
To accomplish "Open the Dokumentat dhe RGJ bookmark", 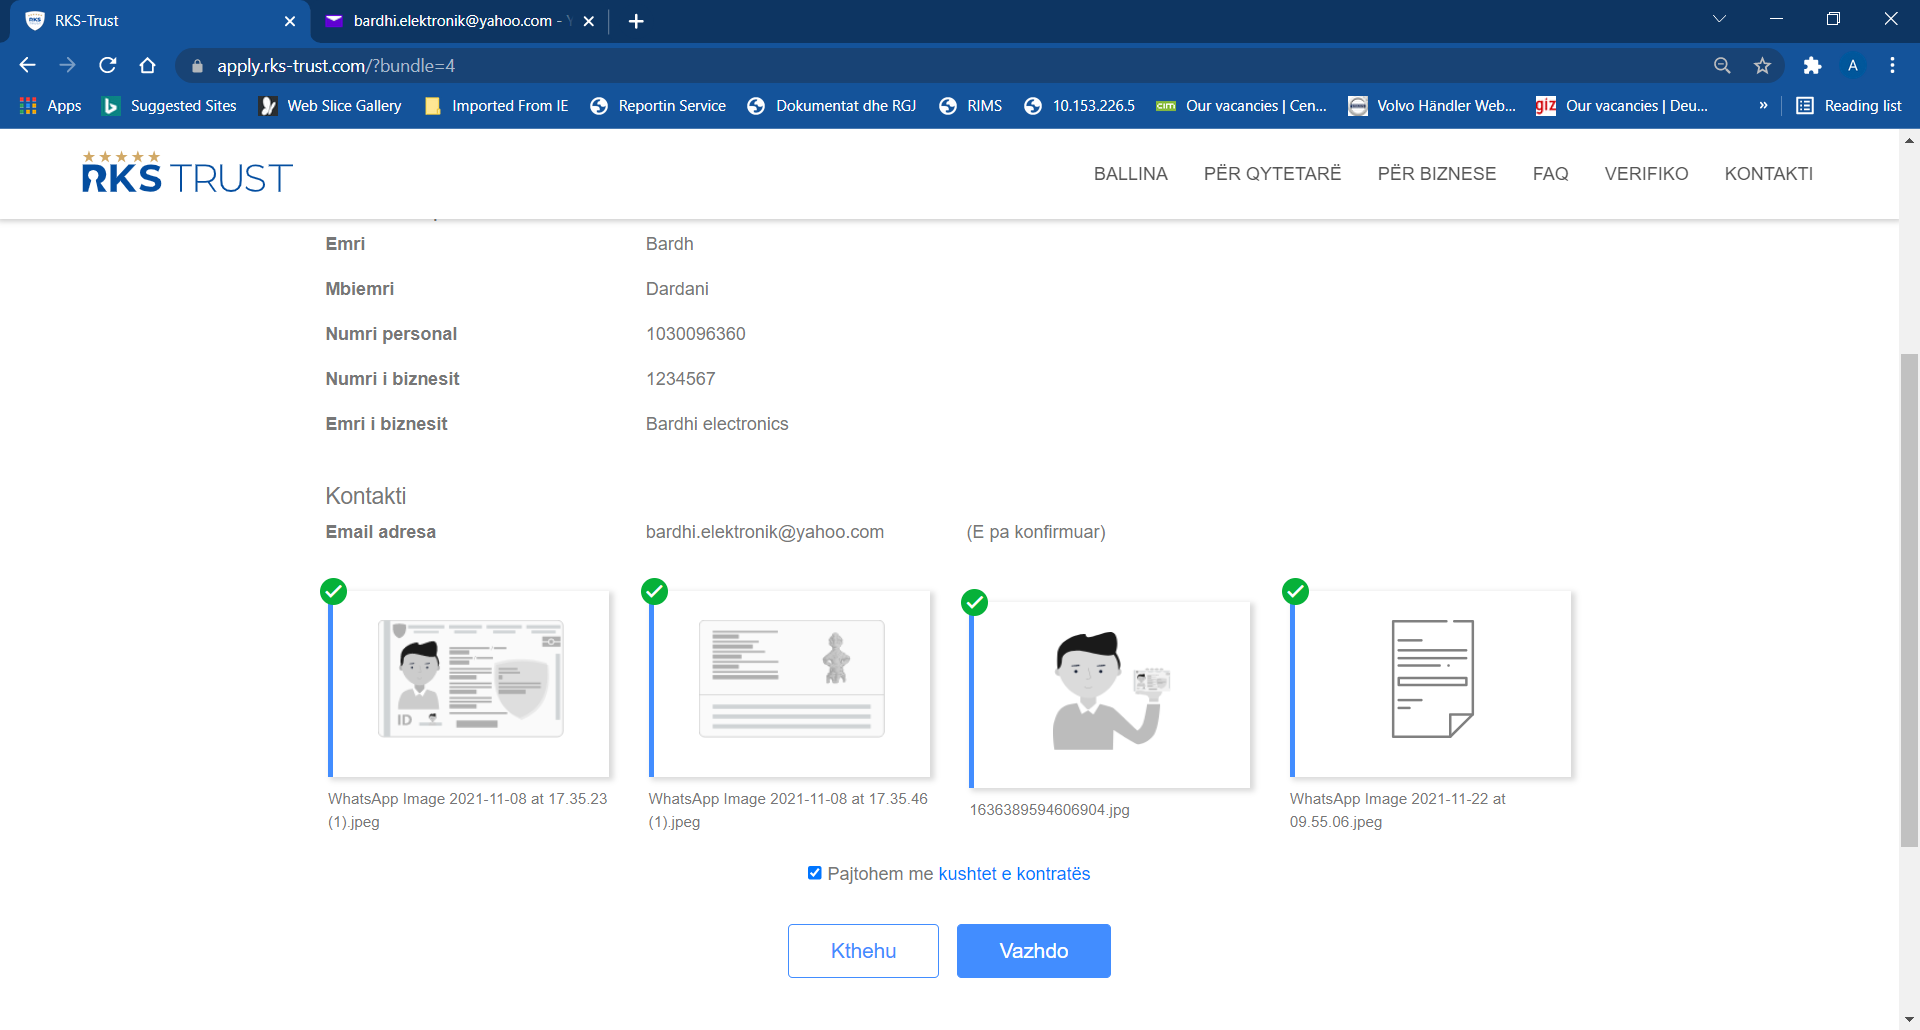I will click(x=832, y=105).
